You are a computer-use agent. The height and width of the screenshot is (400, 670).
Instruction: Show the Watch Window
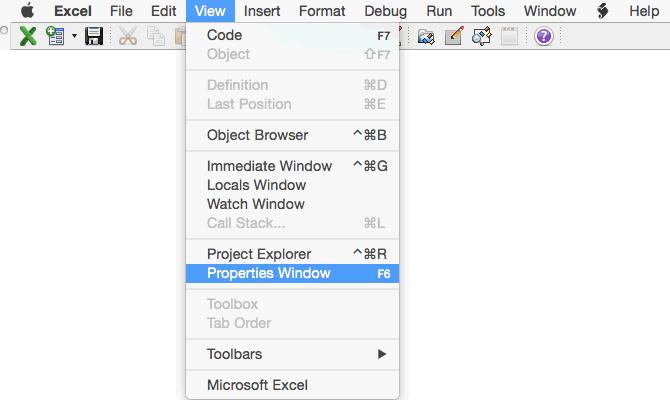tap(293, 204)
